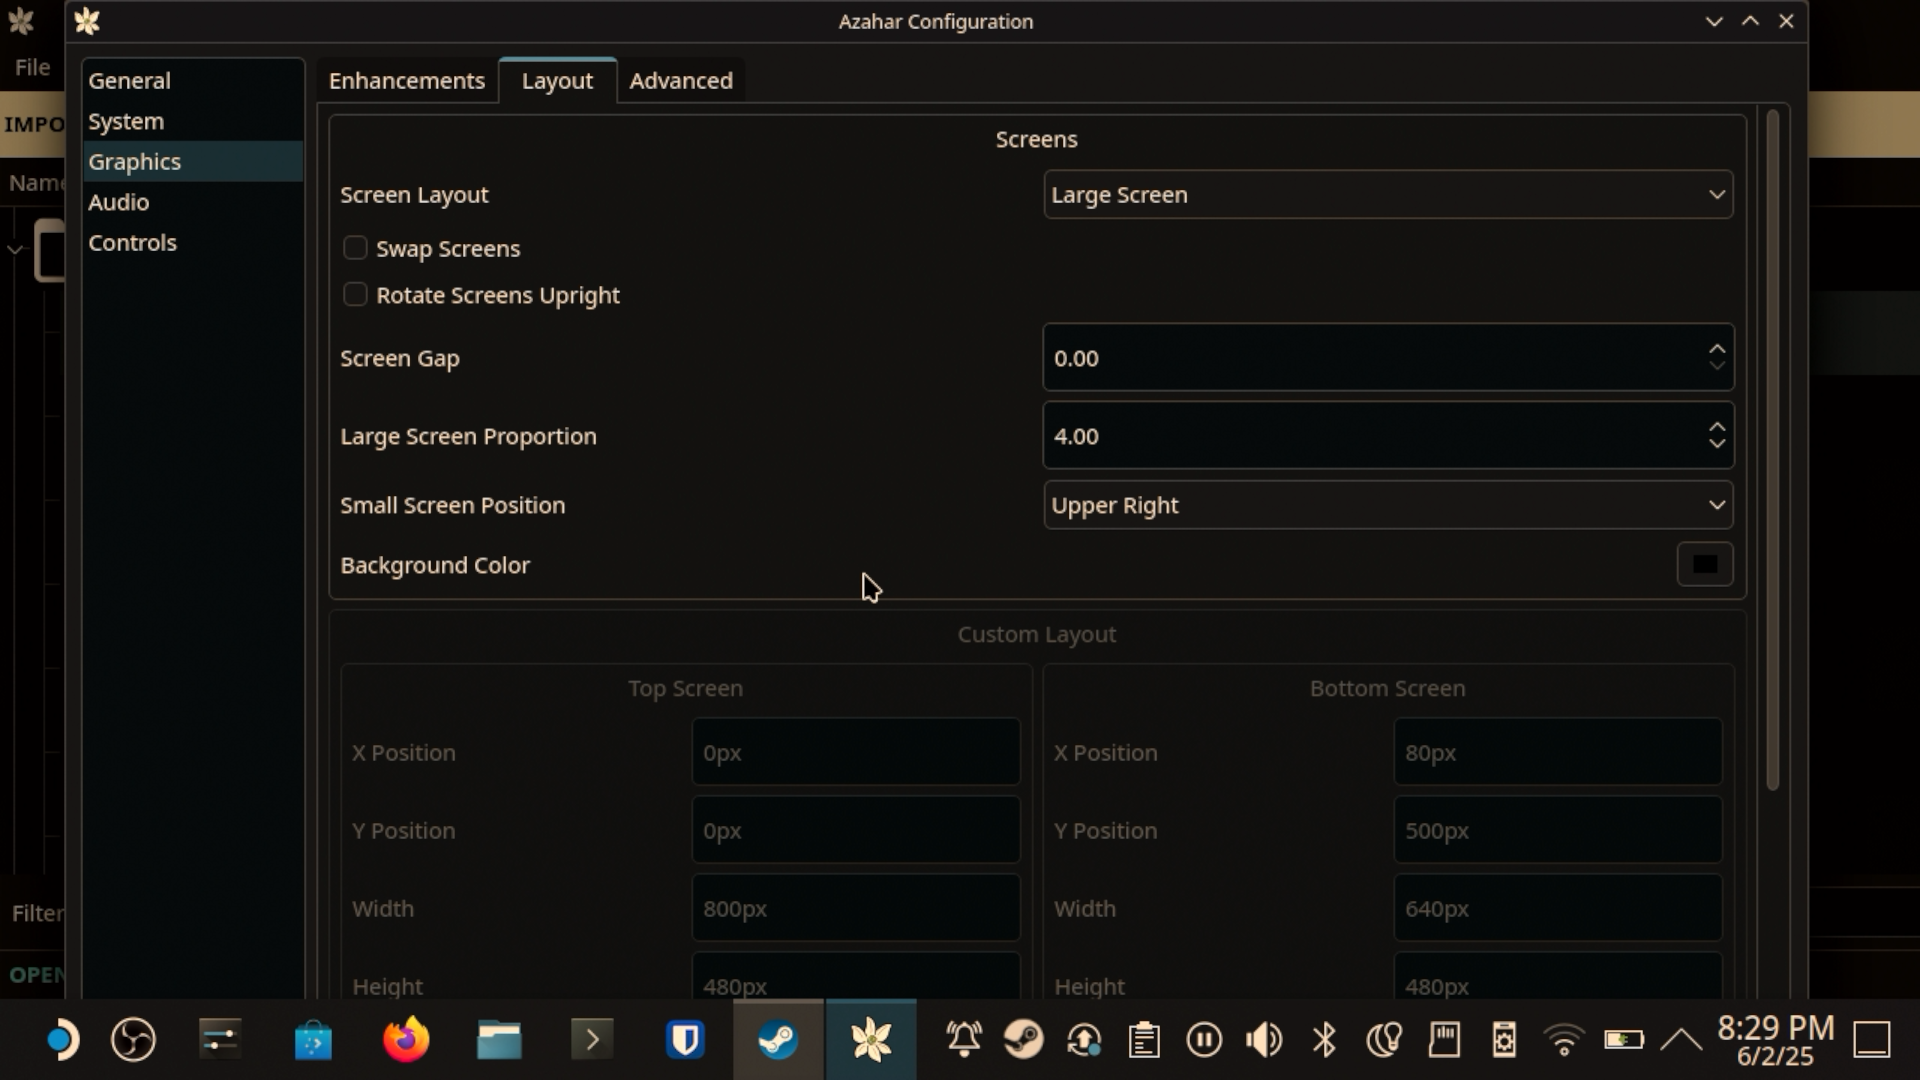This screenshot has width=1920, height=1080.
Task: Open Controls settings in the sidebar
Action: point(192,242)
